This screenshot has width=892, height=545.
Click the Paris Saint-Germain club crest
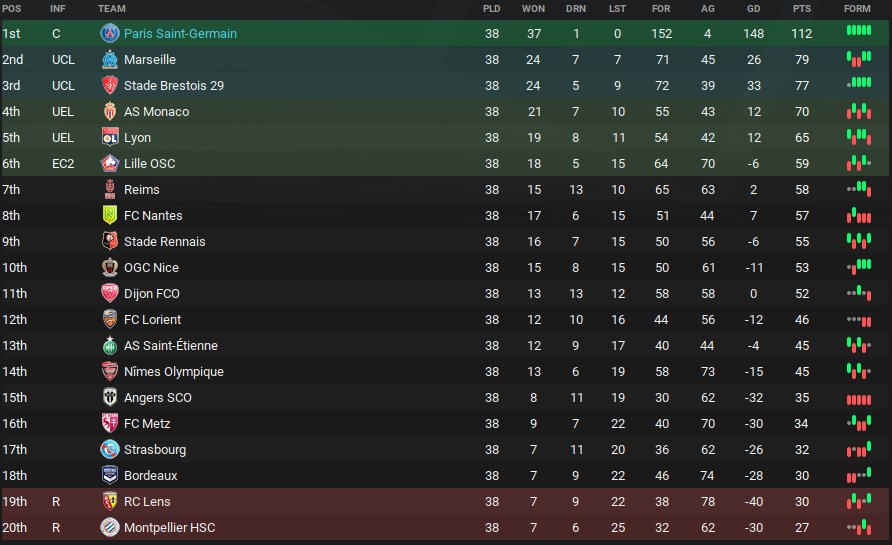coord(110,33)
